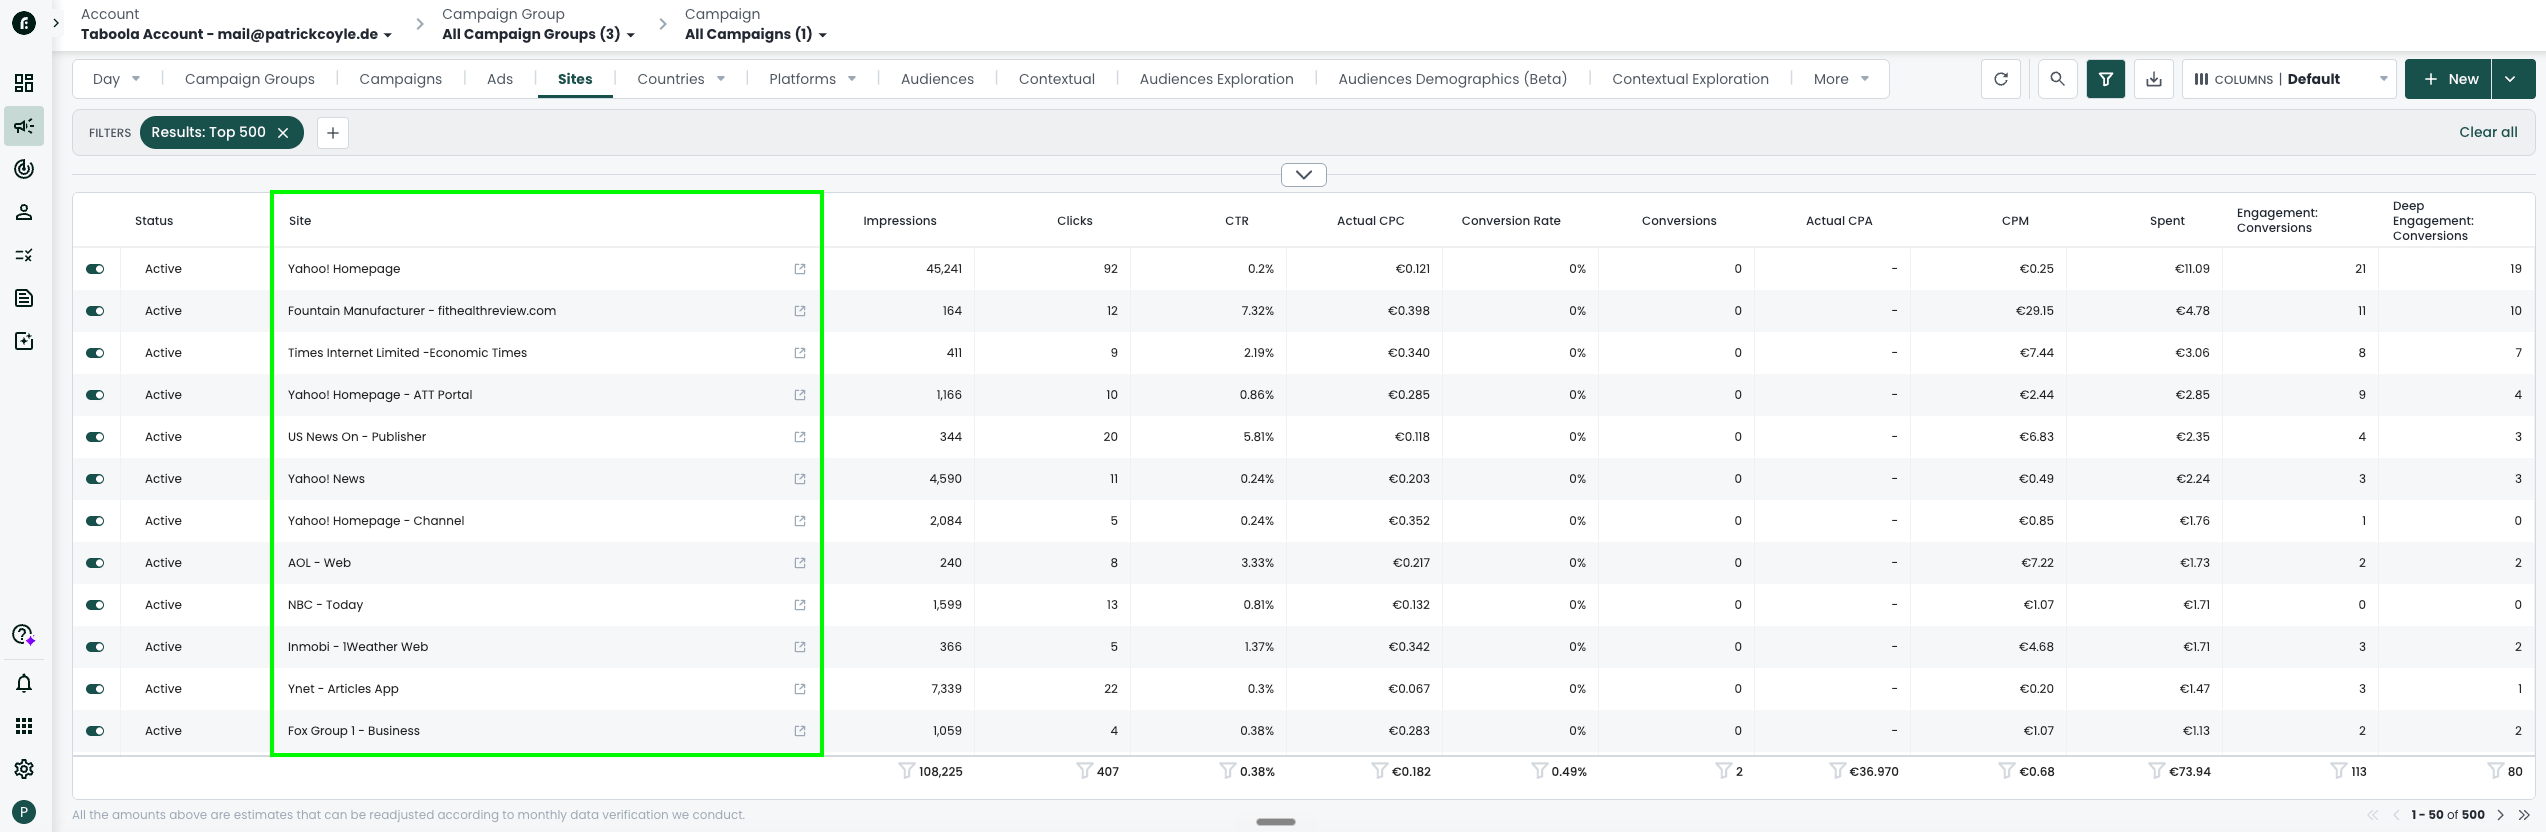Switch to the Audiences tab

tap(937, 79)
